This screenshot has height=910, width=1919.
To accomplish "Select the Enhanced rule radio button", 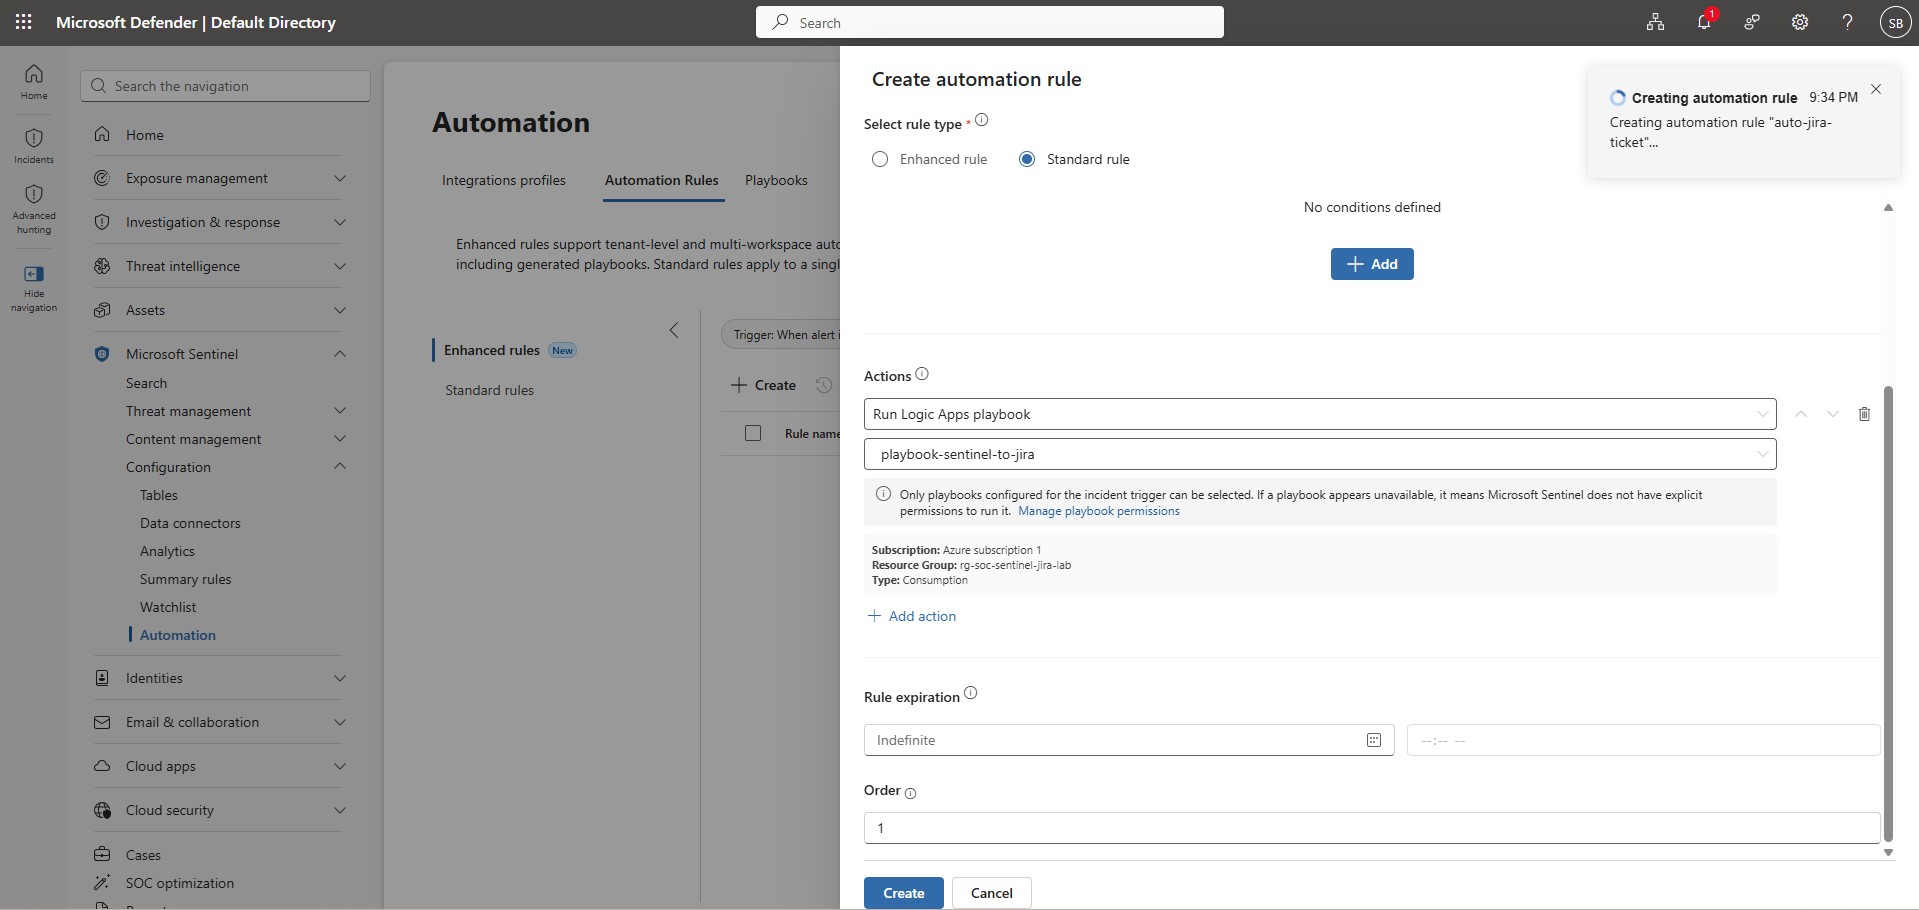I will 880,159.
